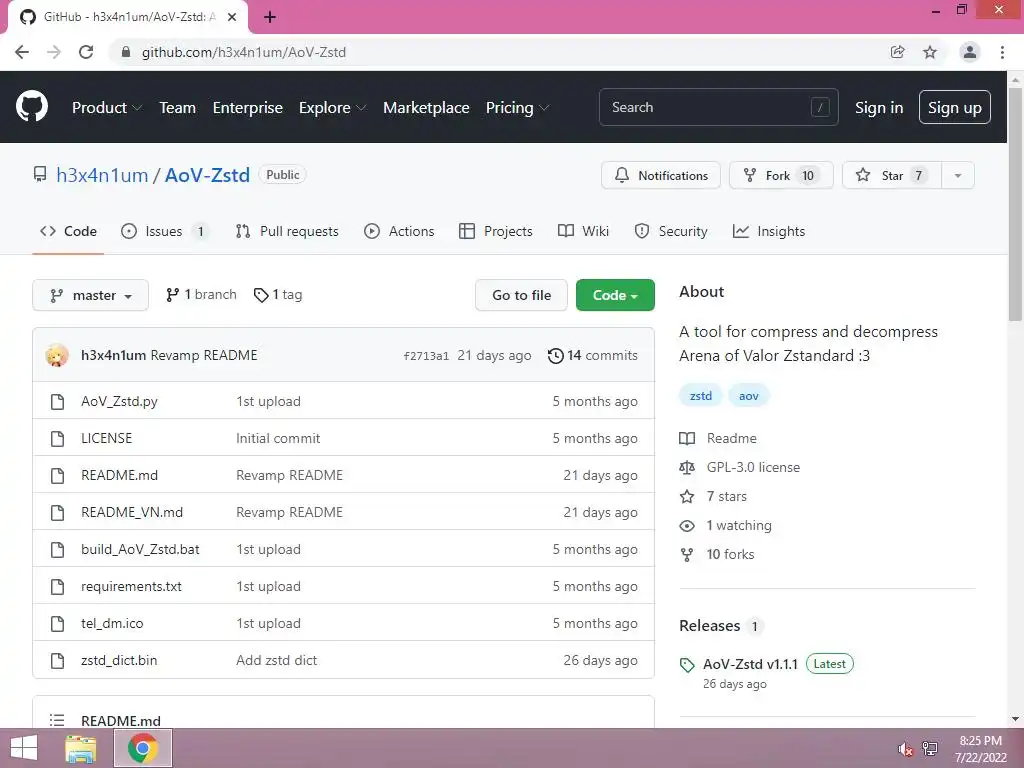Screen dimensions: 1024x768
Task: Open the Security tab
Action: [x=671, y=231]
